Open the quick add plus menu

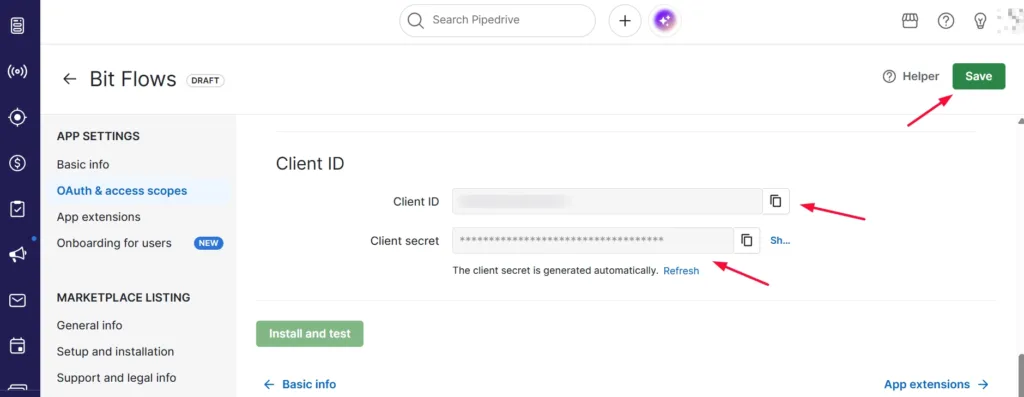coord(625,21)
